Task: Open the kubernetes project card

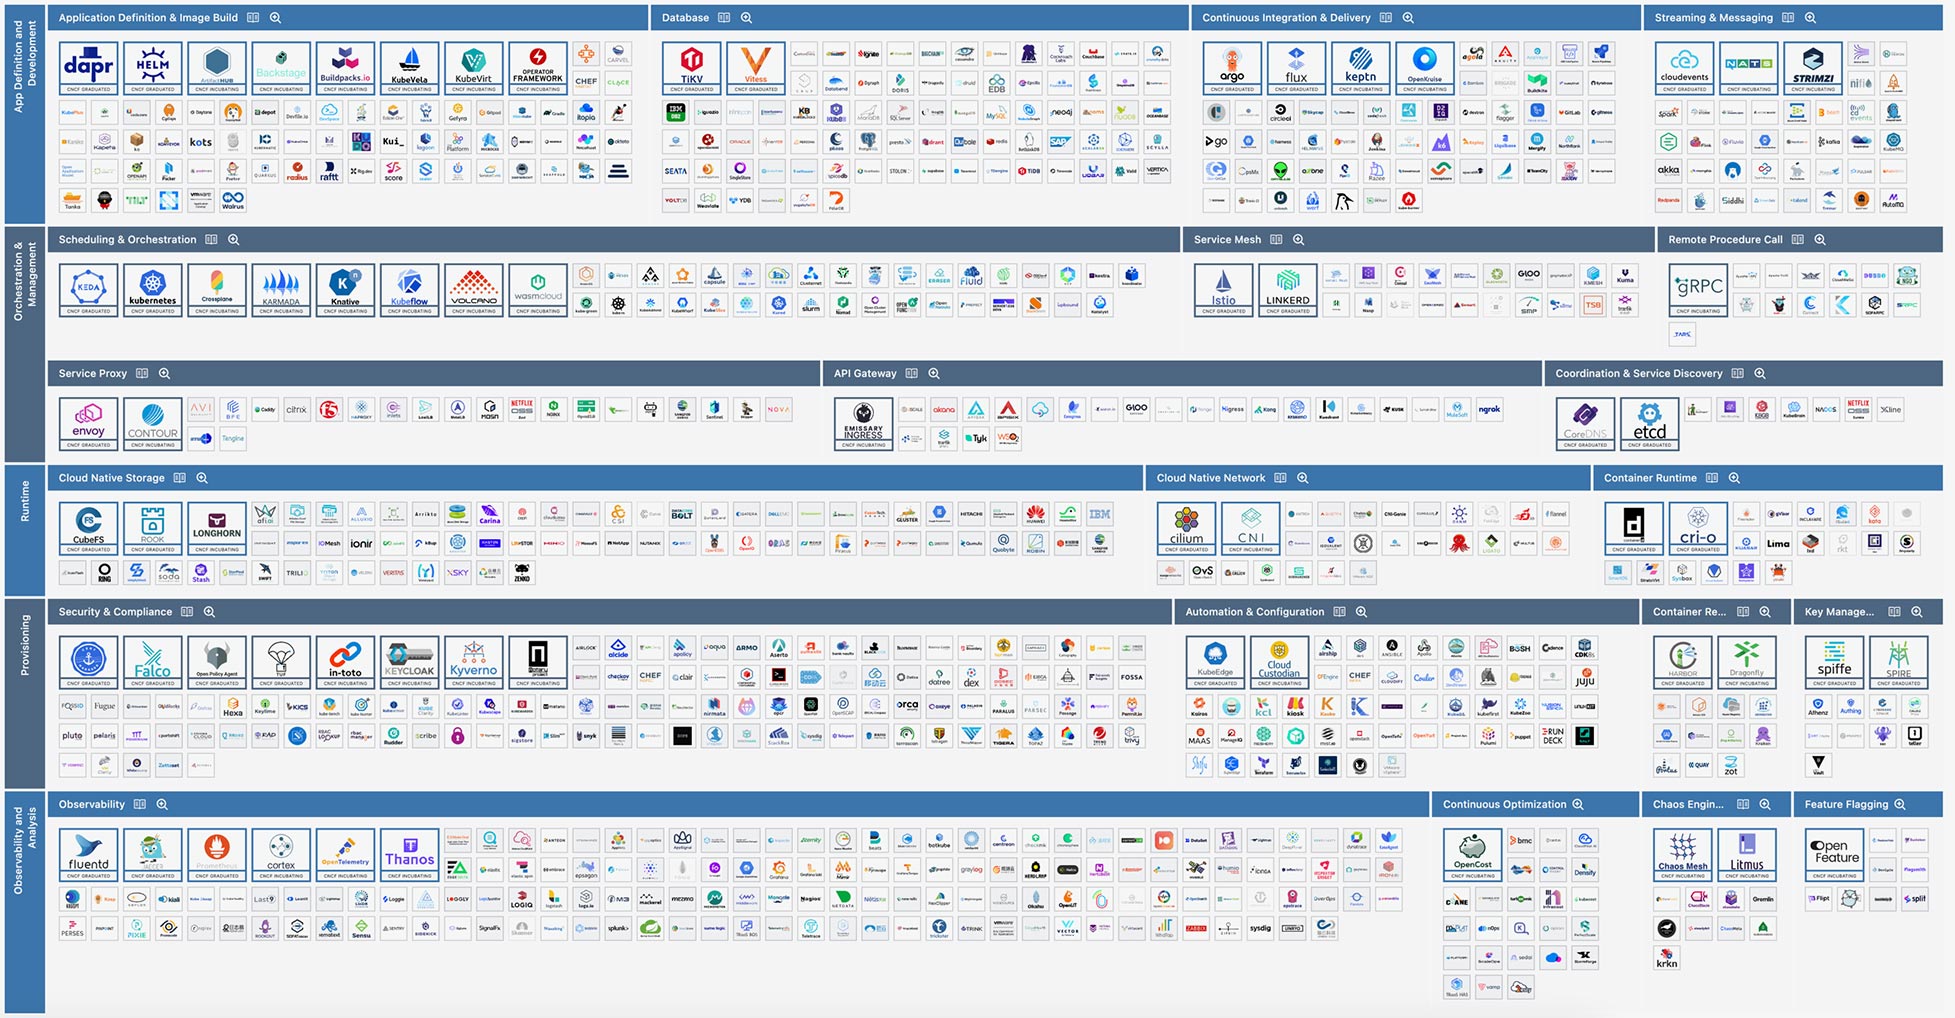Action: click(153, 290)
